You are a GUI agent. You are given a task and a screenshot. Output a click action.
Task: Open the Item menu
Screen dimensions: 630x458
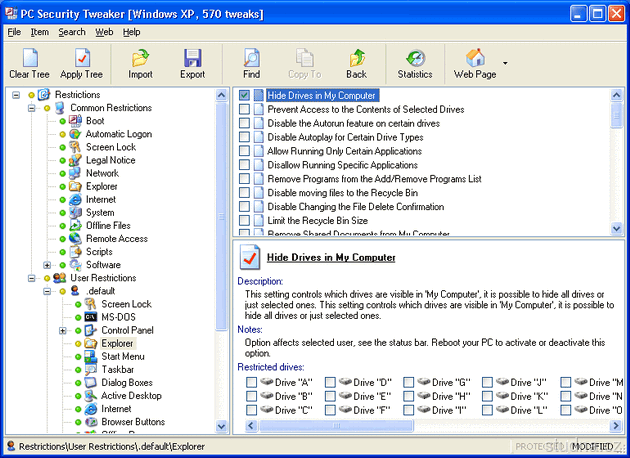point(39,32)
